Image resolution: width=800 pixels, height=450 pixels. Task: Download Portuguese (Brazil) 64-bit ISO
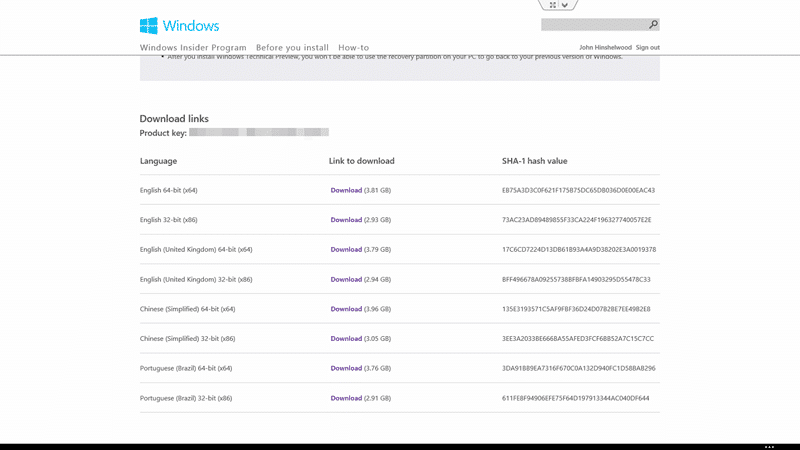click(x=346, y=368)
